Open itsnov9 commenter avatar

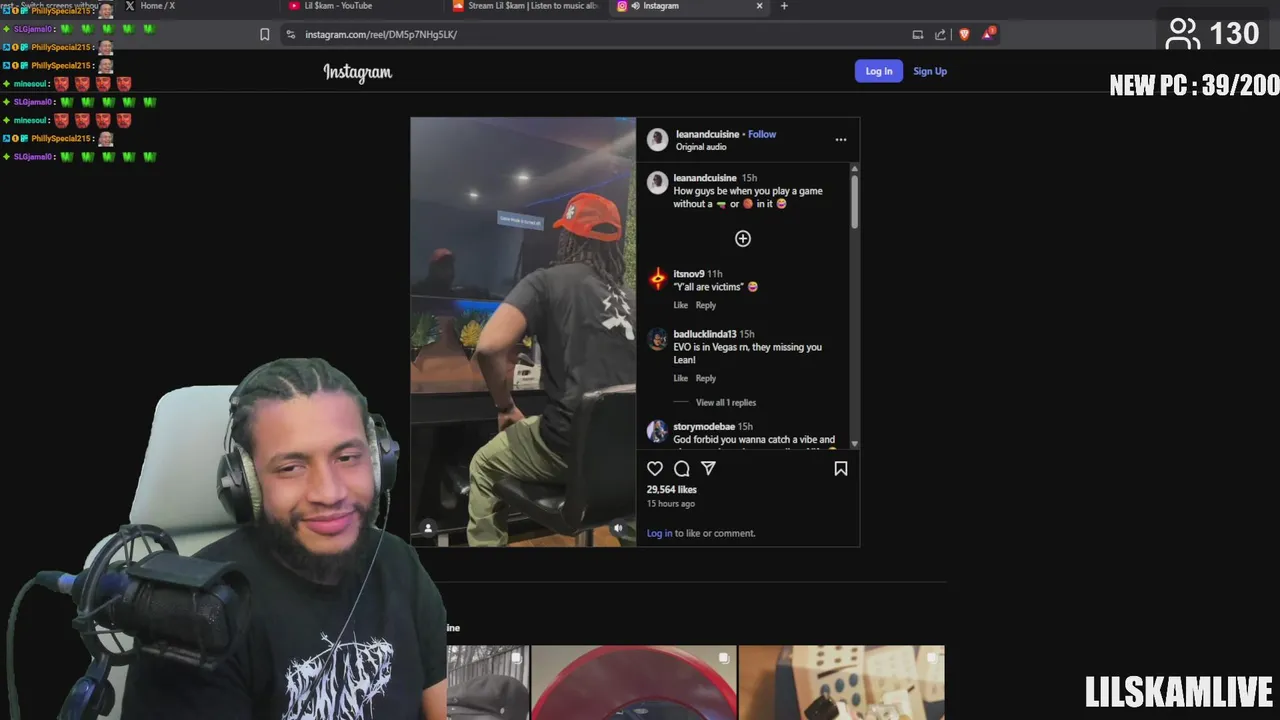tap(657, 280)
